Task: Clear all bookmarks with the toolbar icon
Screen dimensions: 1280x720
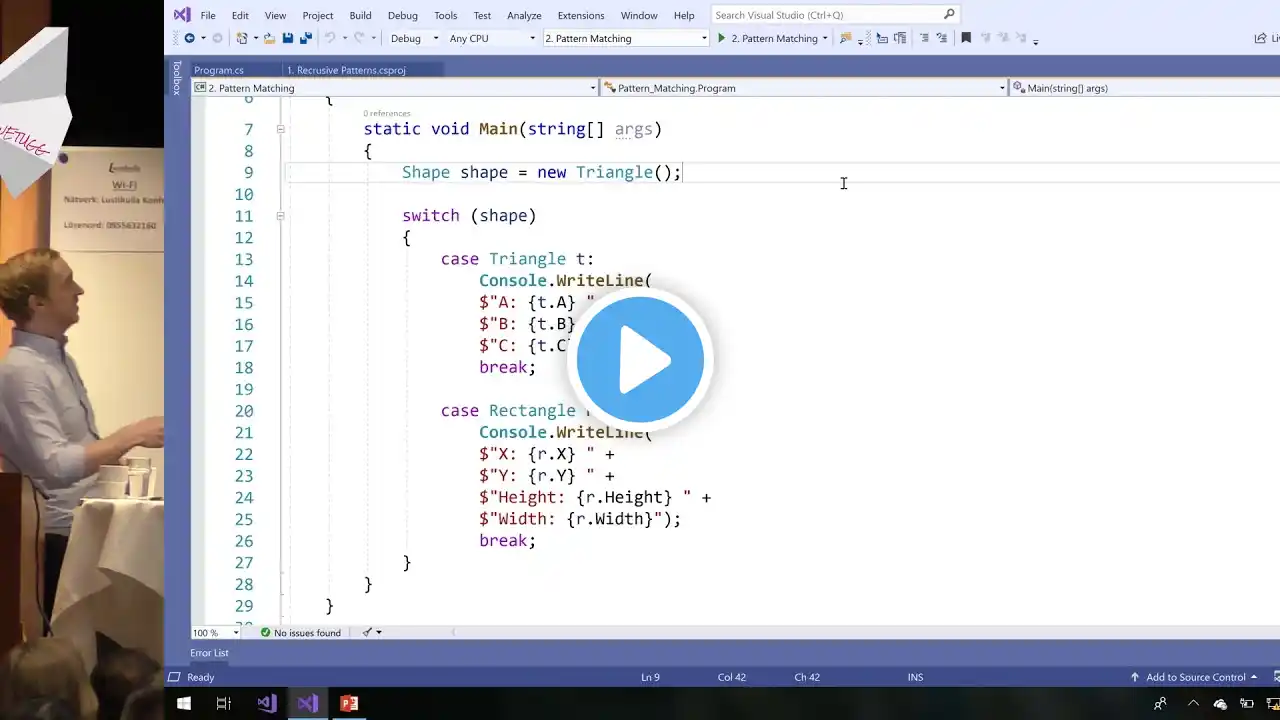Action: coord(1021,38)
